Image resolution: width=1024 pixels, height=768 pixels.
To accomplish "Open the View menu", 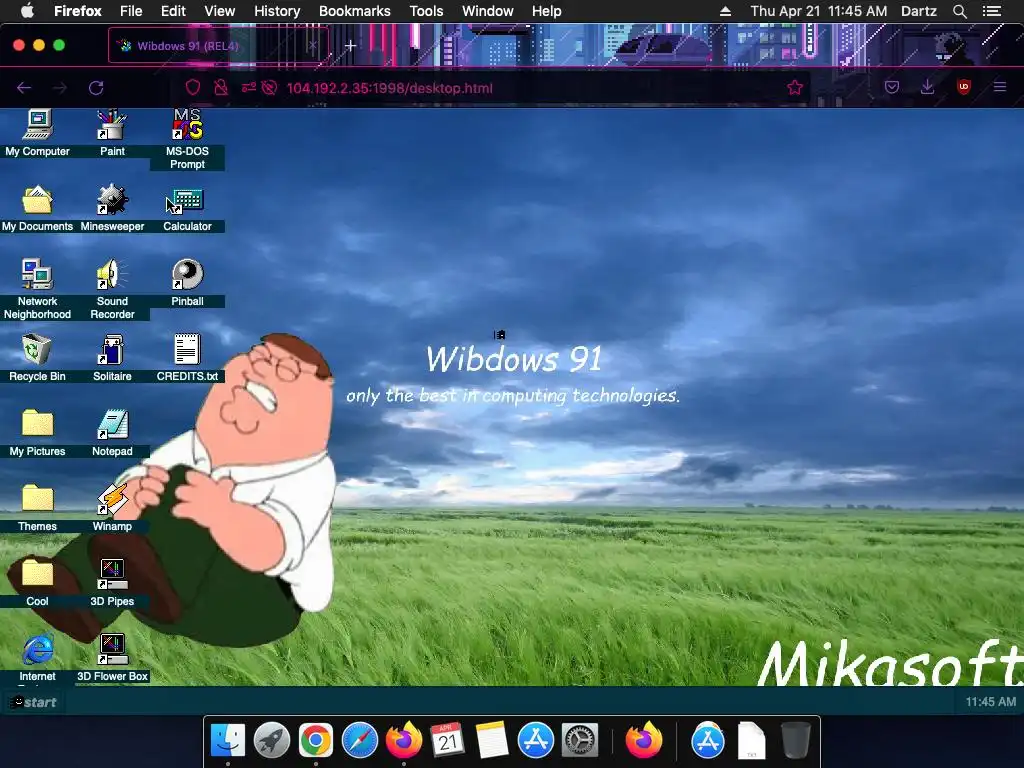I will tap(219, 11).
